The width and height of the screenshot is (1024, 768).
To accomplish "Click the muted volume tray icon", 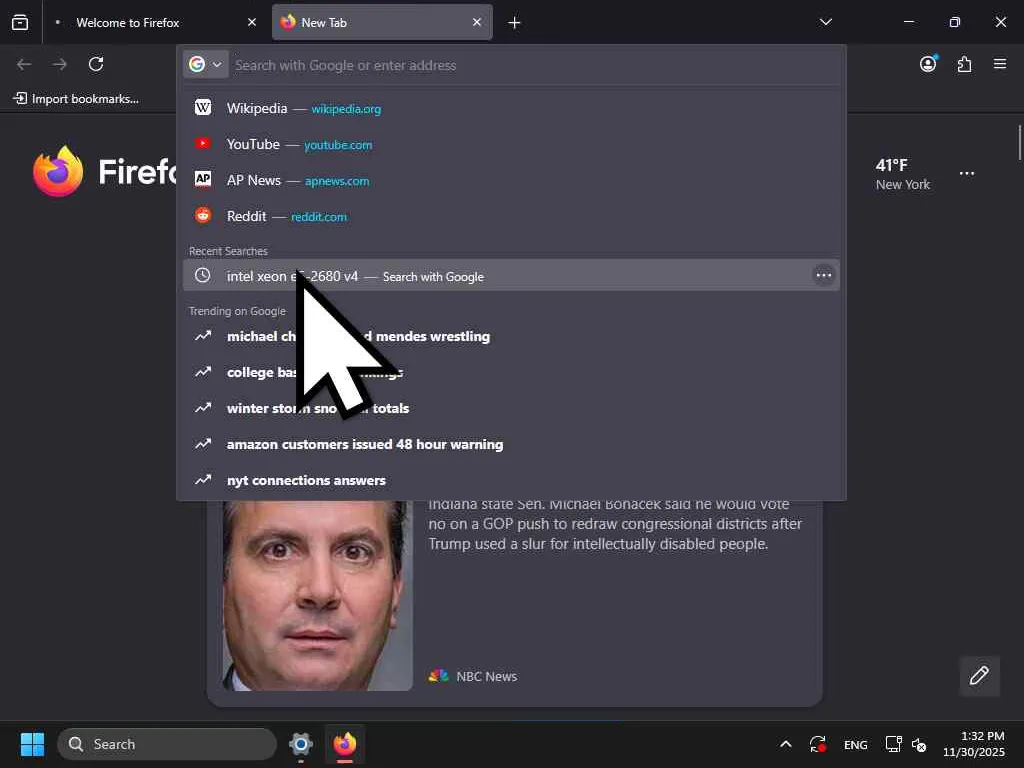I will pos(919,744).
